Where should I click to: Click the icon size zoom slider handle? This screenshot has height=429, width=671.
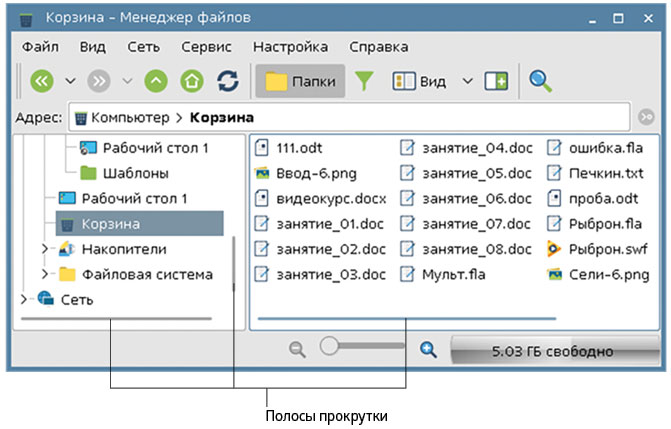[330, 346]
